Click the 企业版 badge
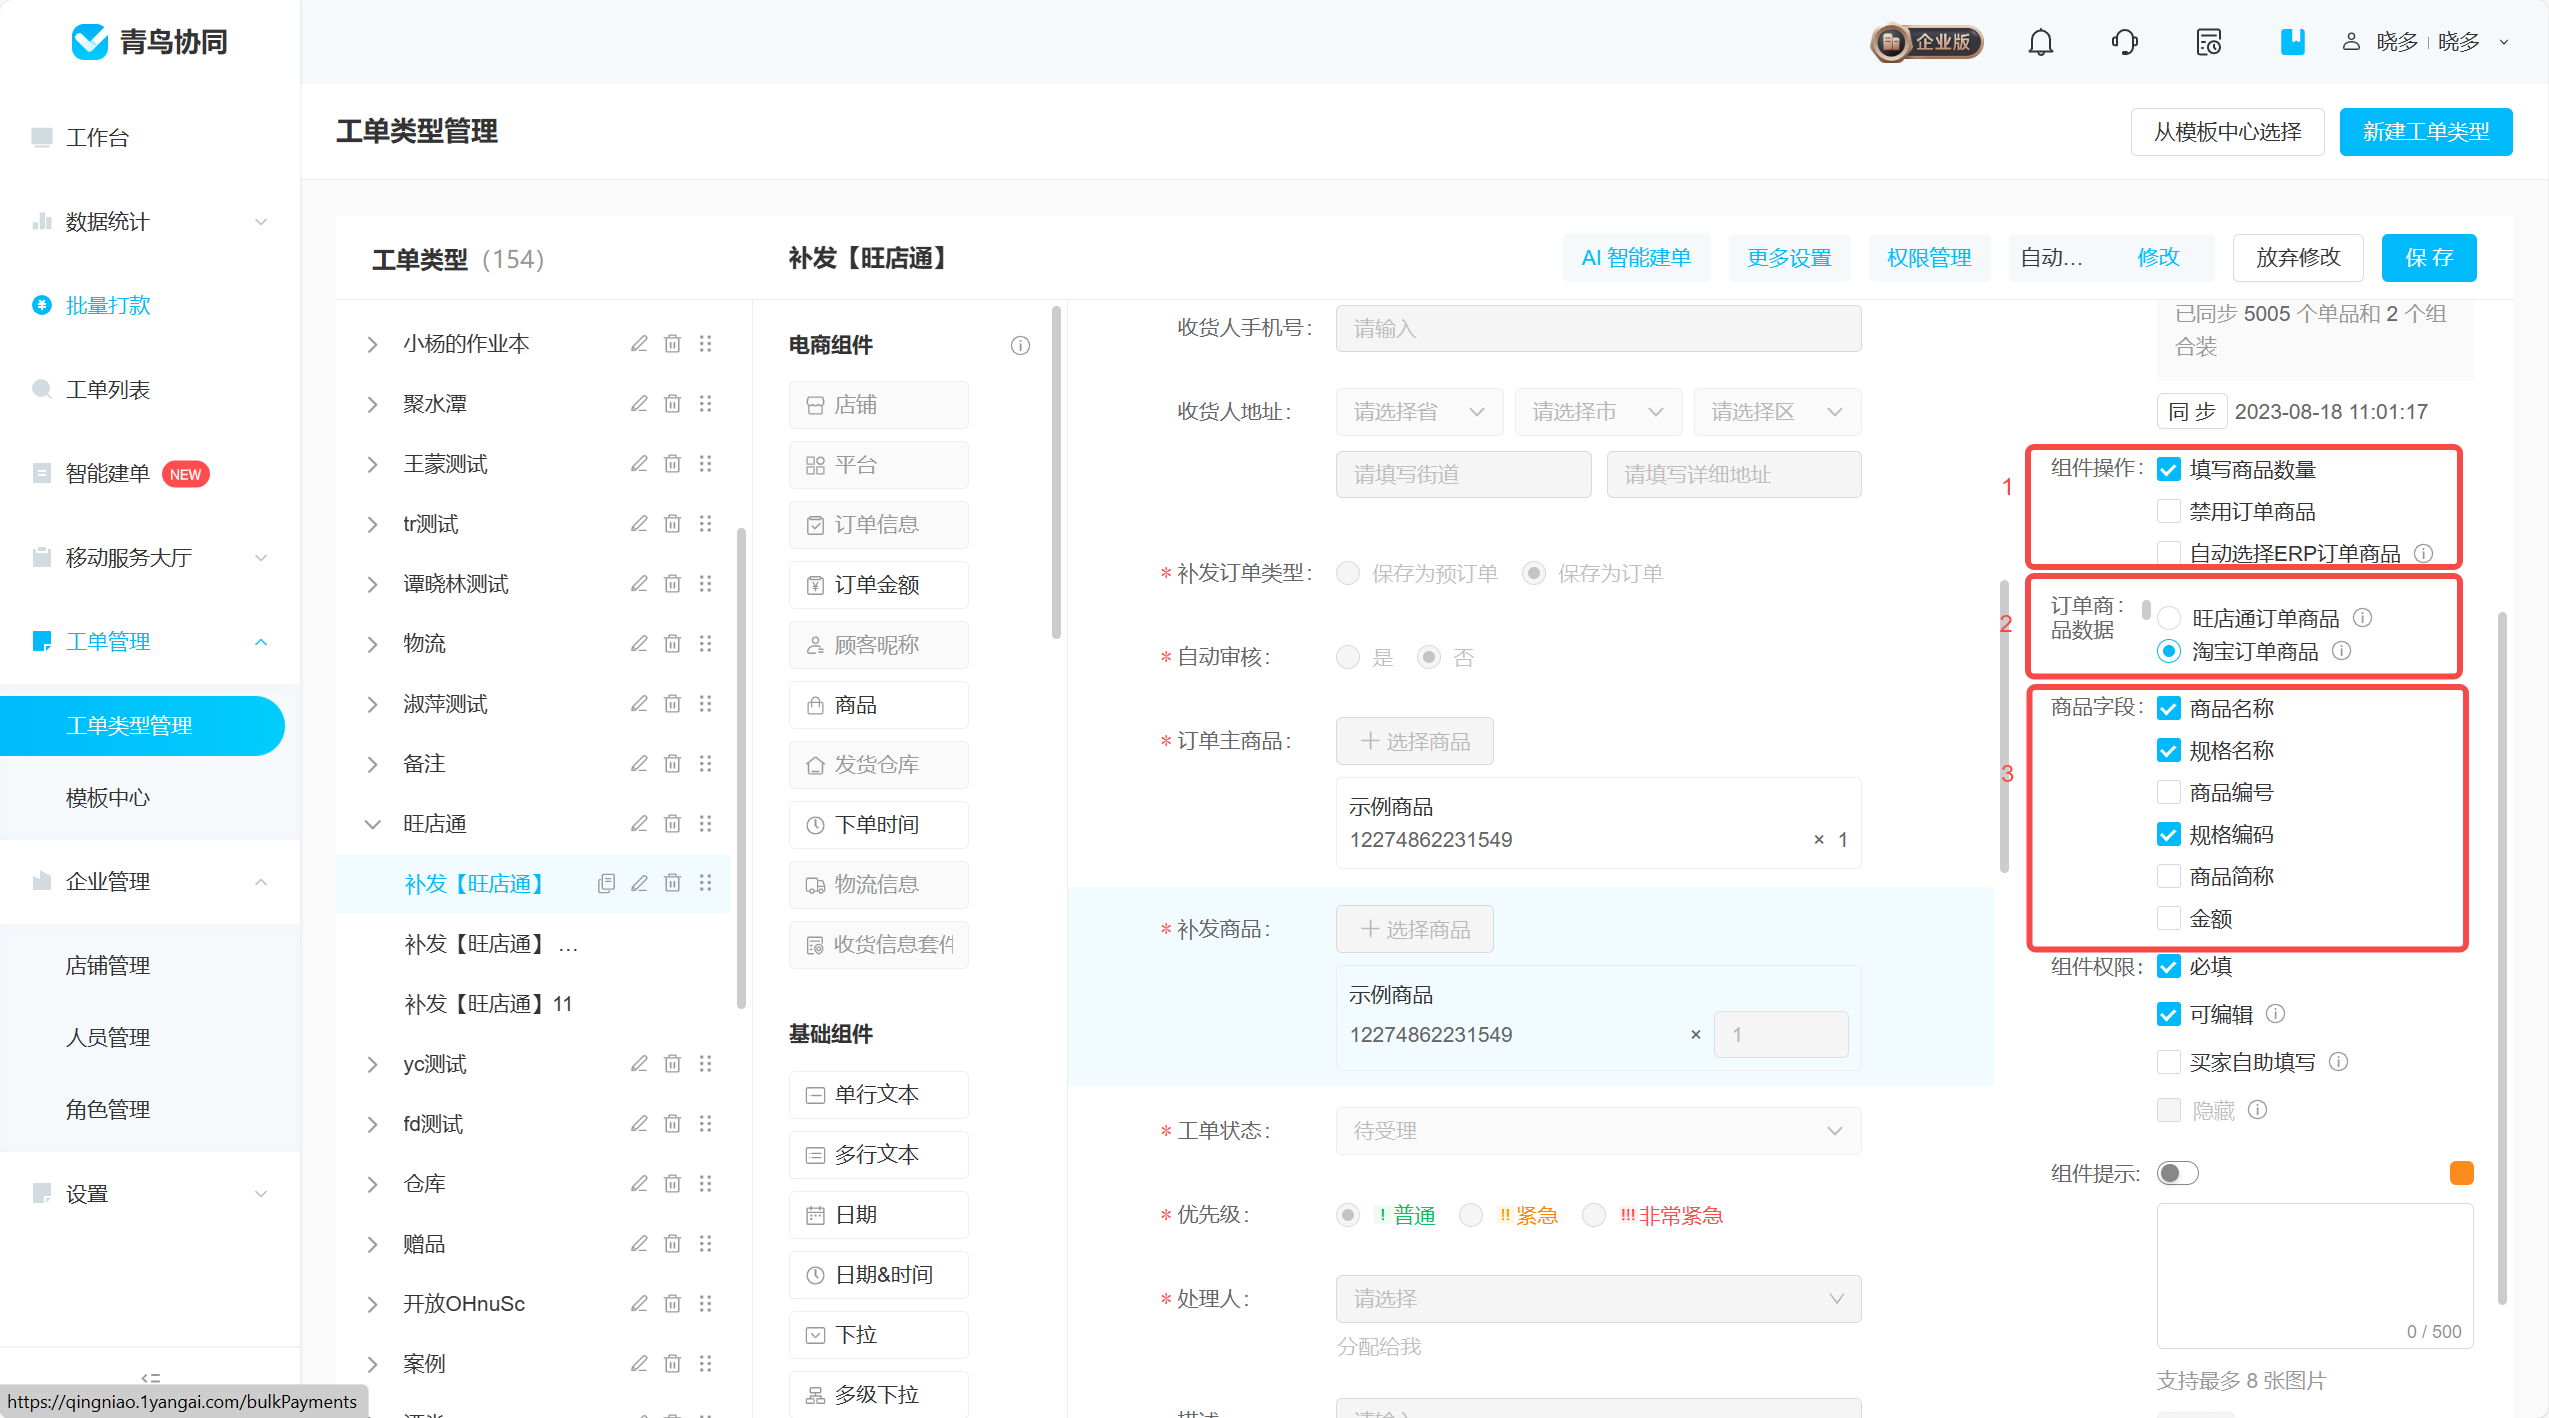Viewport: 2549px width, 1418px height. (x=1926, y=42)
